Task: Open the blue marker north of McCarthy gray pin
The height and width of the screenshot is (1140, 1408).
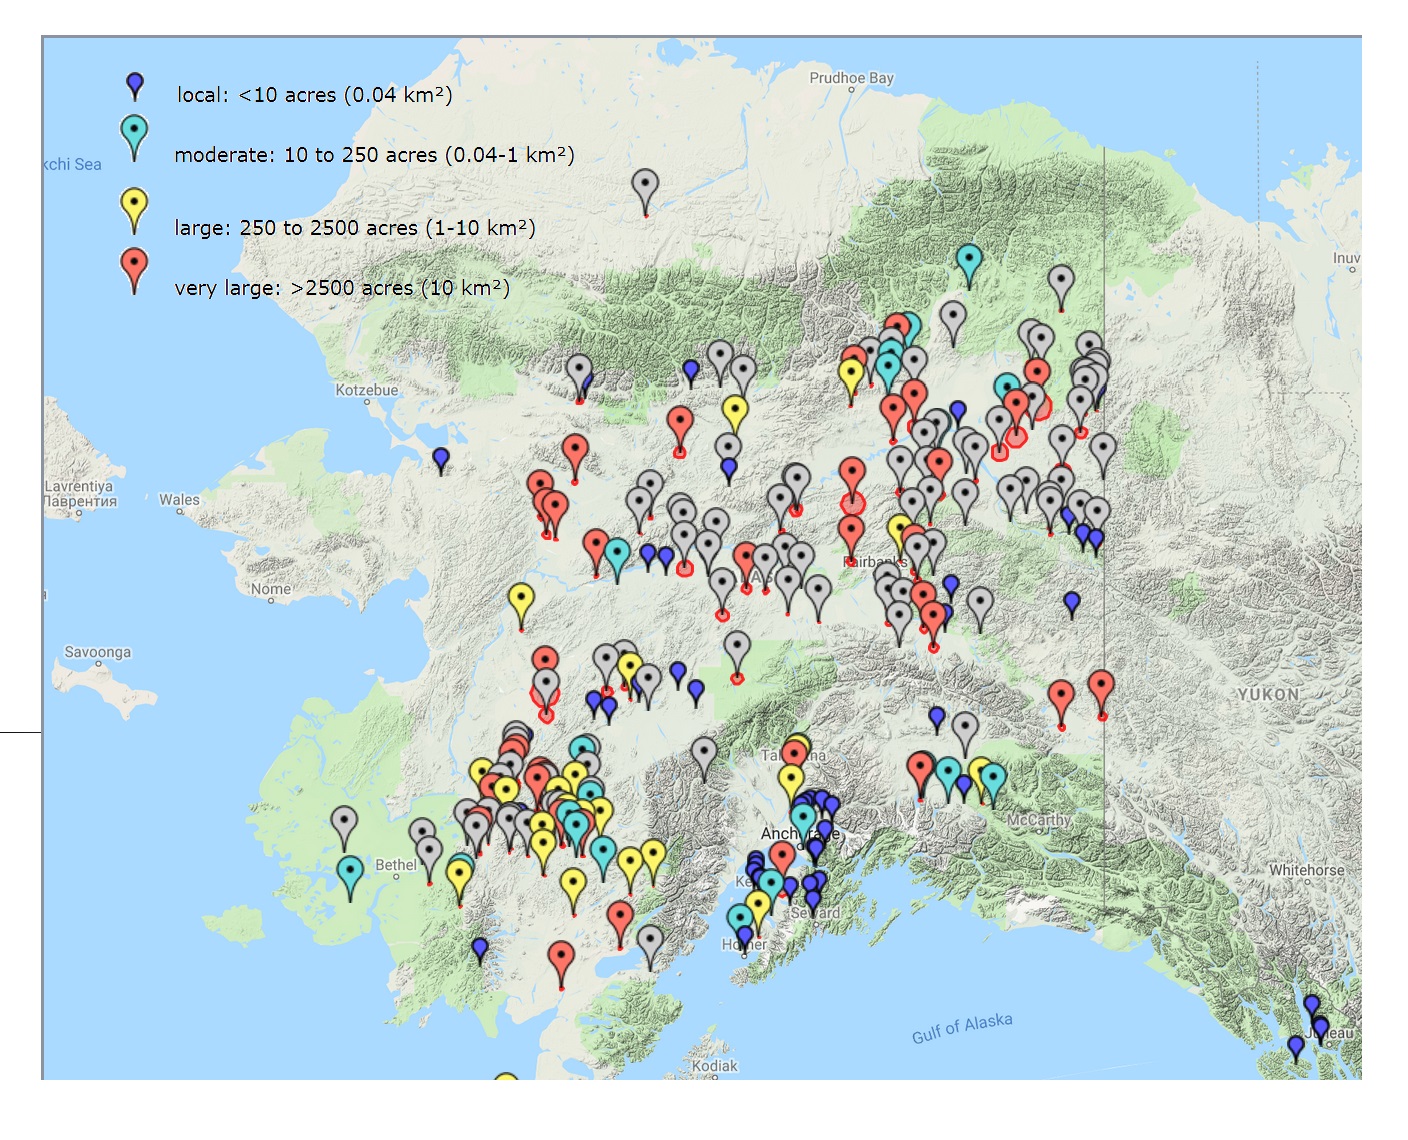Action: 937,720
